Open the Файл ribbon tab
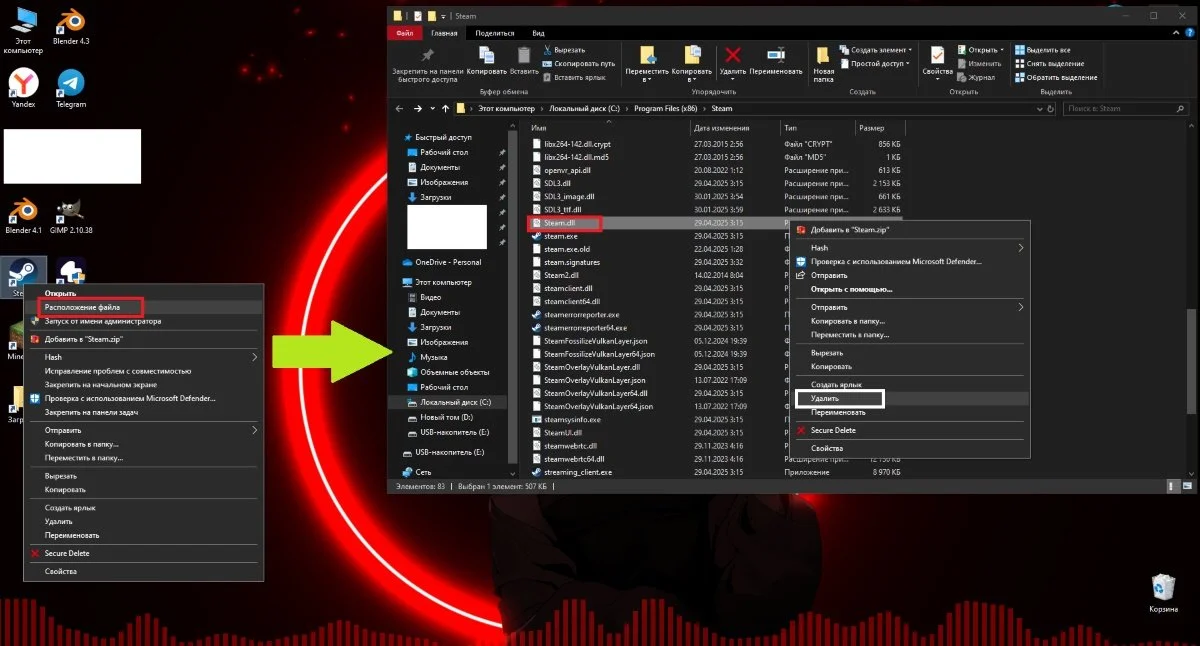This screenshot has height=646, width=1200. coord(404,33)
